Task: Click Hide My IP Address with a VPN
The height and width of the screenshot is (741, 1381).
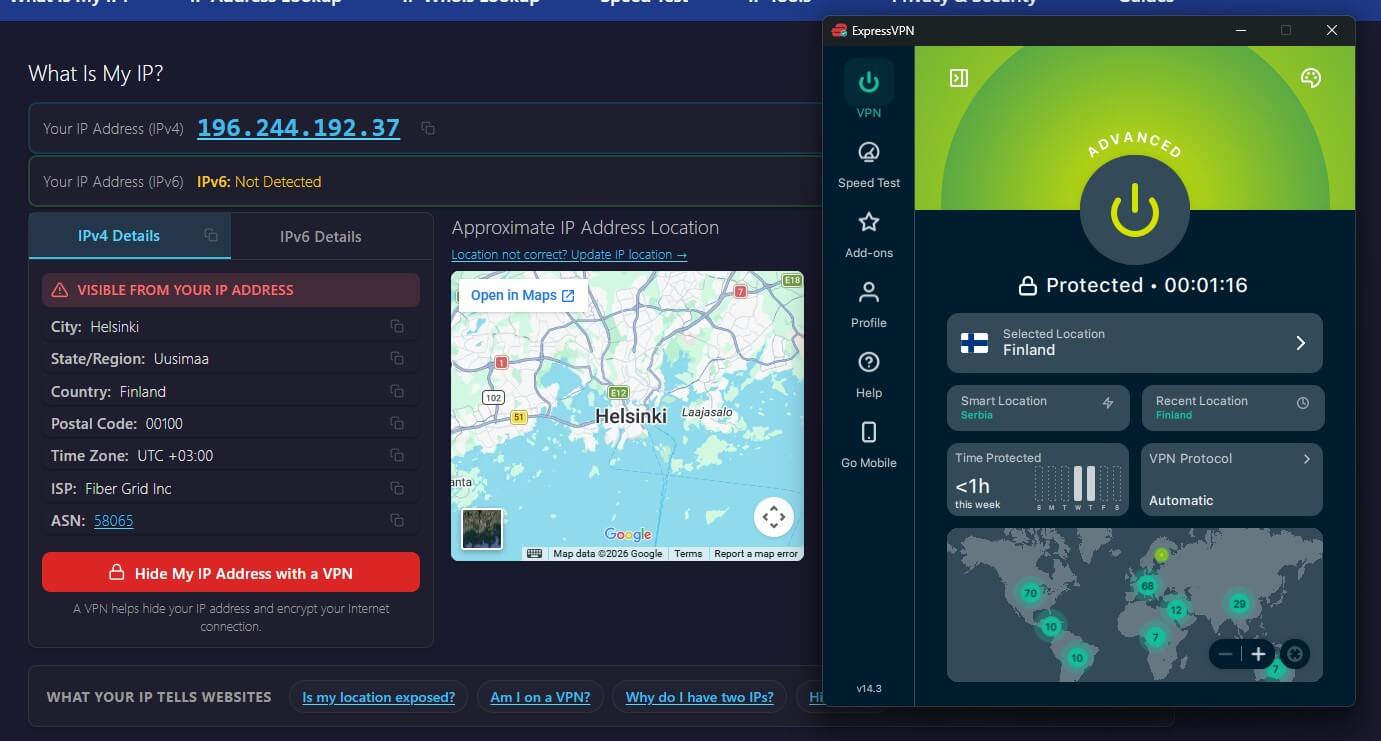Action: click(231, 573)
